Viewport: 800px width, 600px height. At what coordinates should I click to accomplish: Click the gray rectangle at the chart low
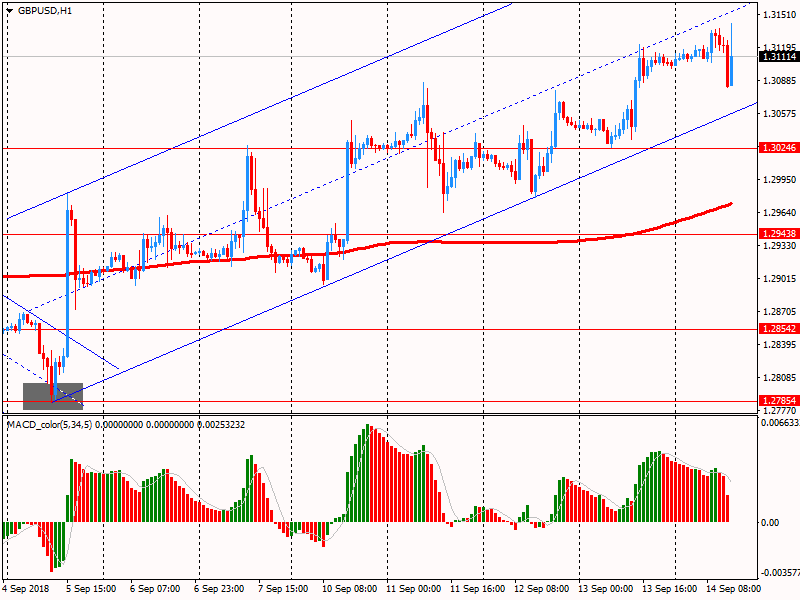53,396
